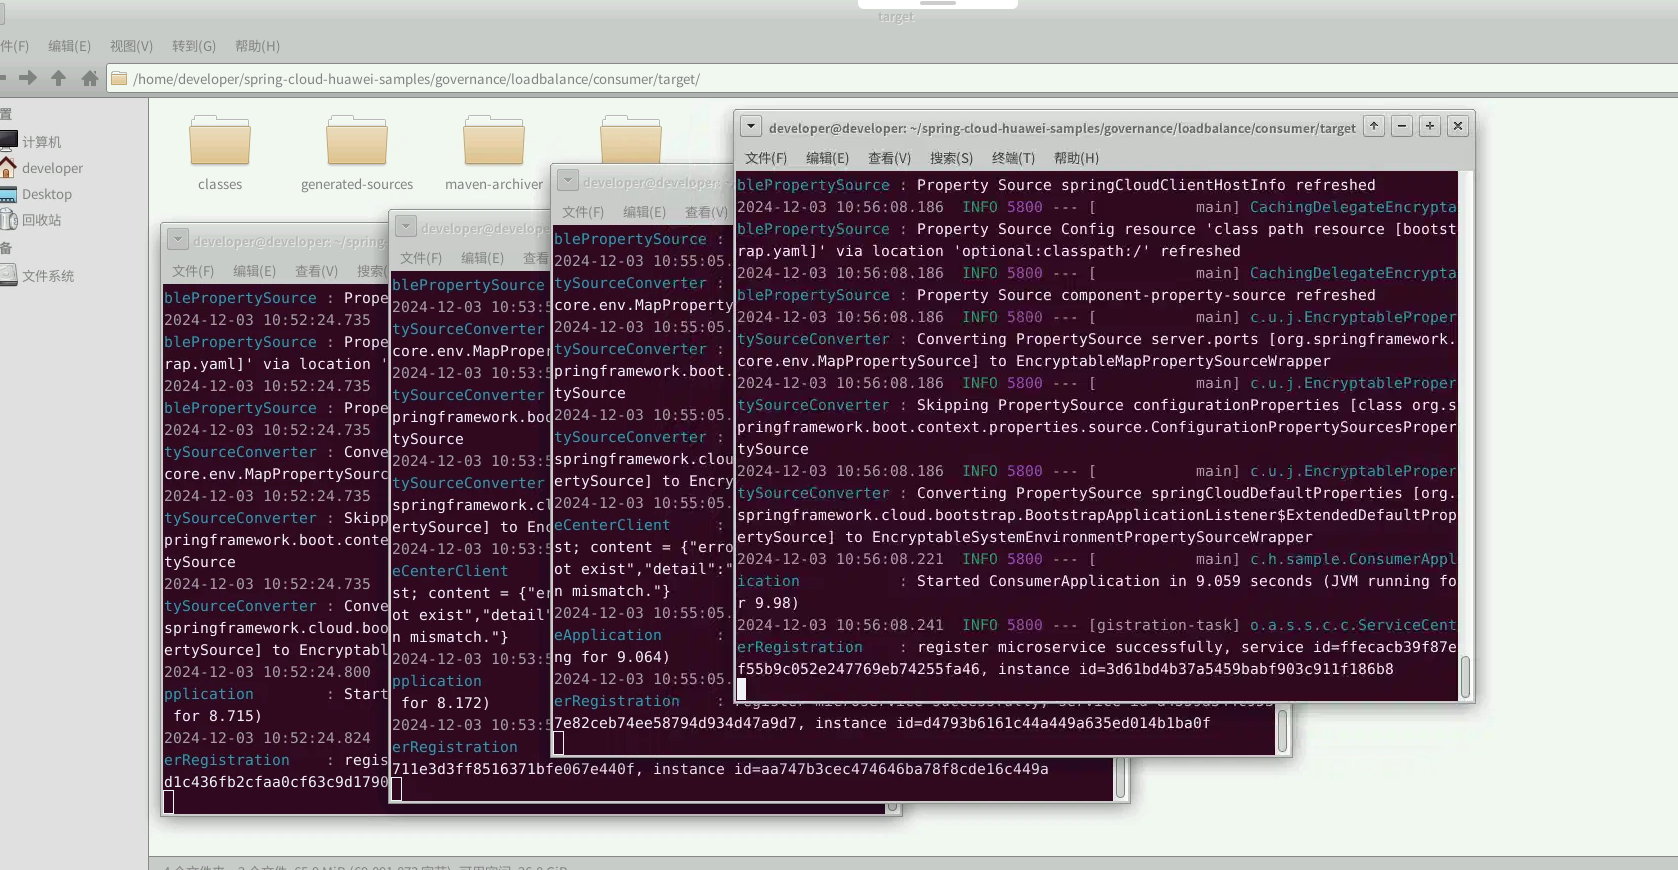Image resolution: width=1678 pixels, height=870 pixels.
Task: Click timestamp "2024-12-03 10:52:24.824"
Action: 267,738
